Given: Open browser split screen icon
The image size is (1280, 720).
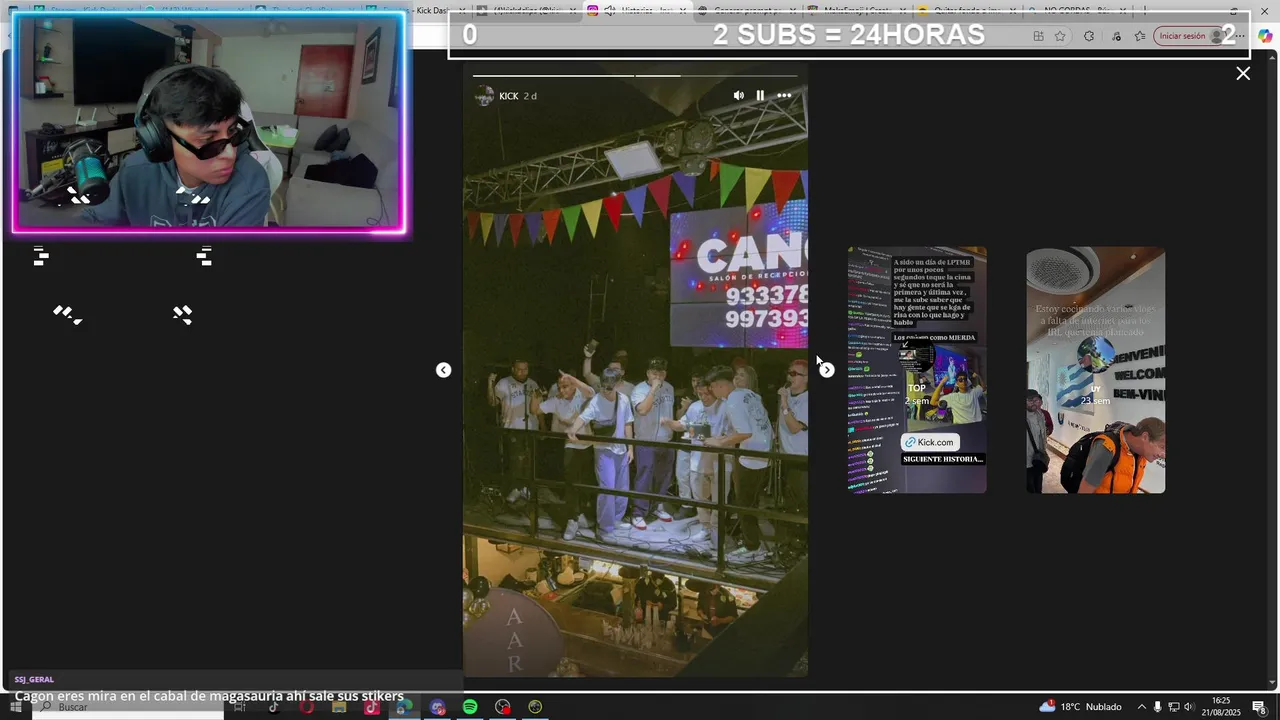Looking at the screenshot, I should click(1038, 36).
